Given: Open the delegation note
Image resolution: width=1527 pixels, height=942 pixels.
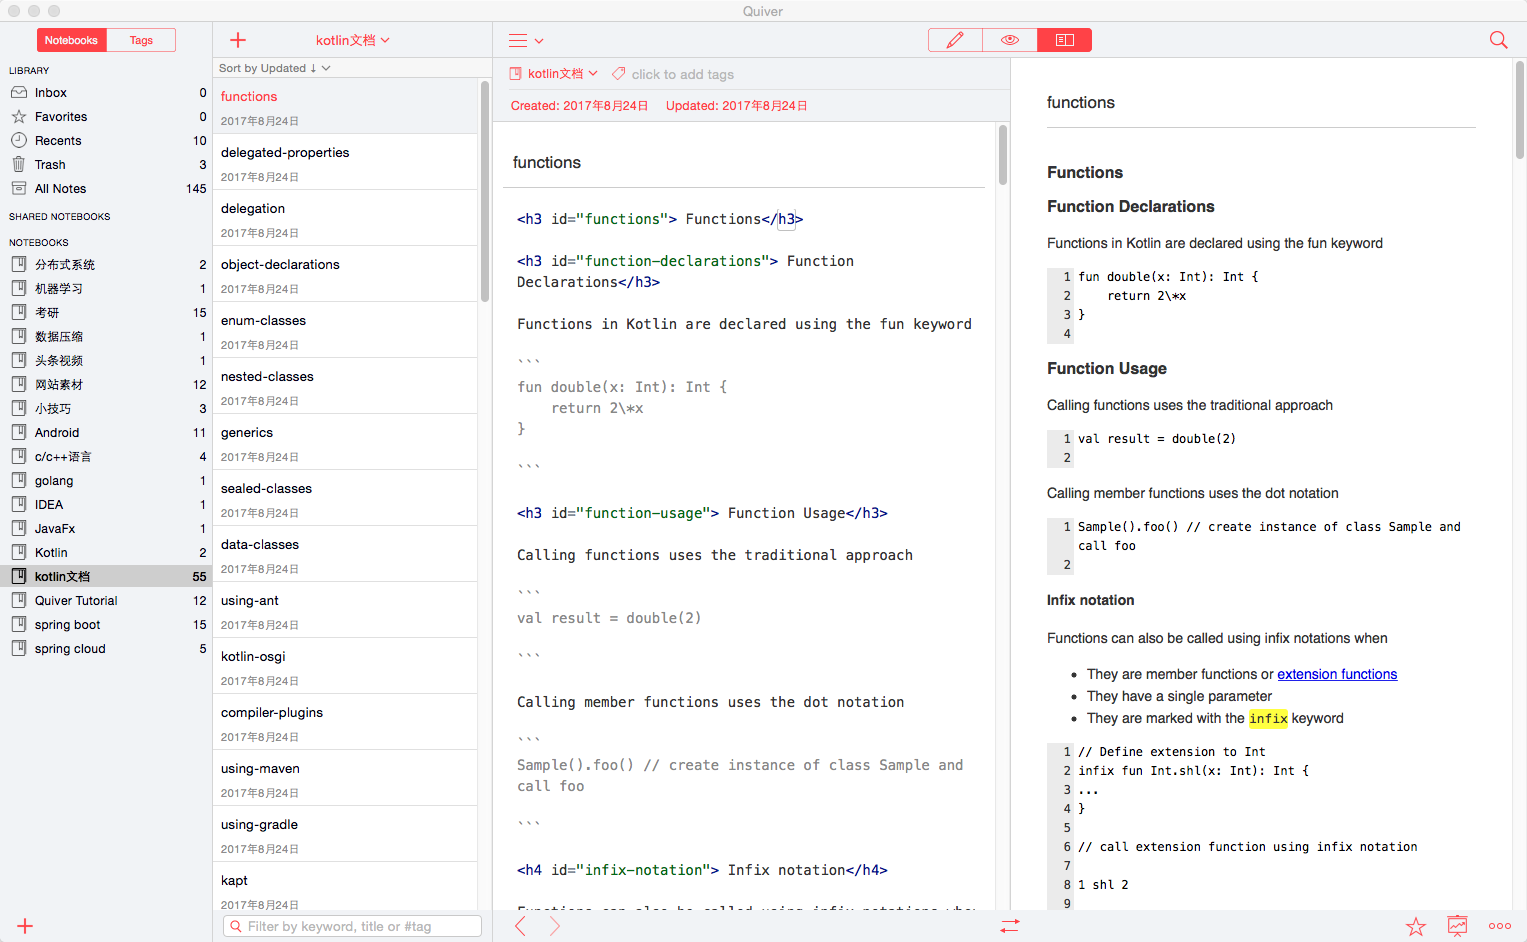Looking at the screenshot, I should pyautogui.click(x=345, y=218).
